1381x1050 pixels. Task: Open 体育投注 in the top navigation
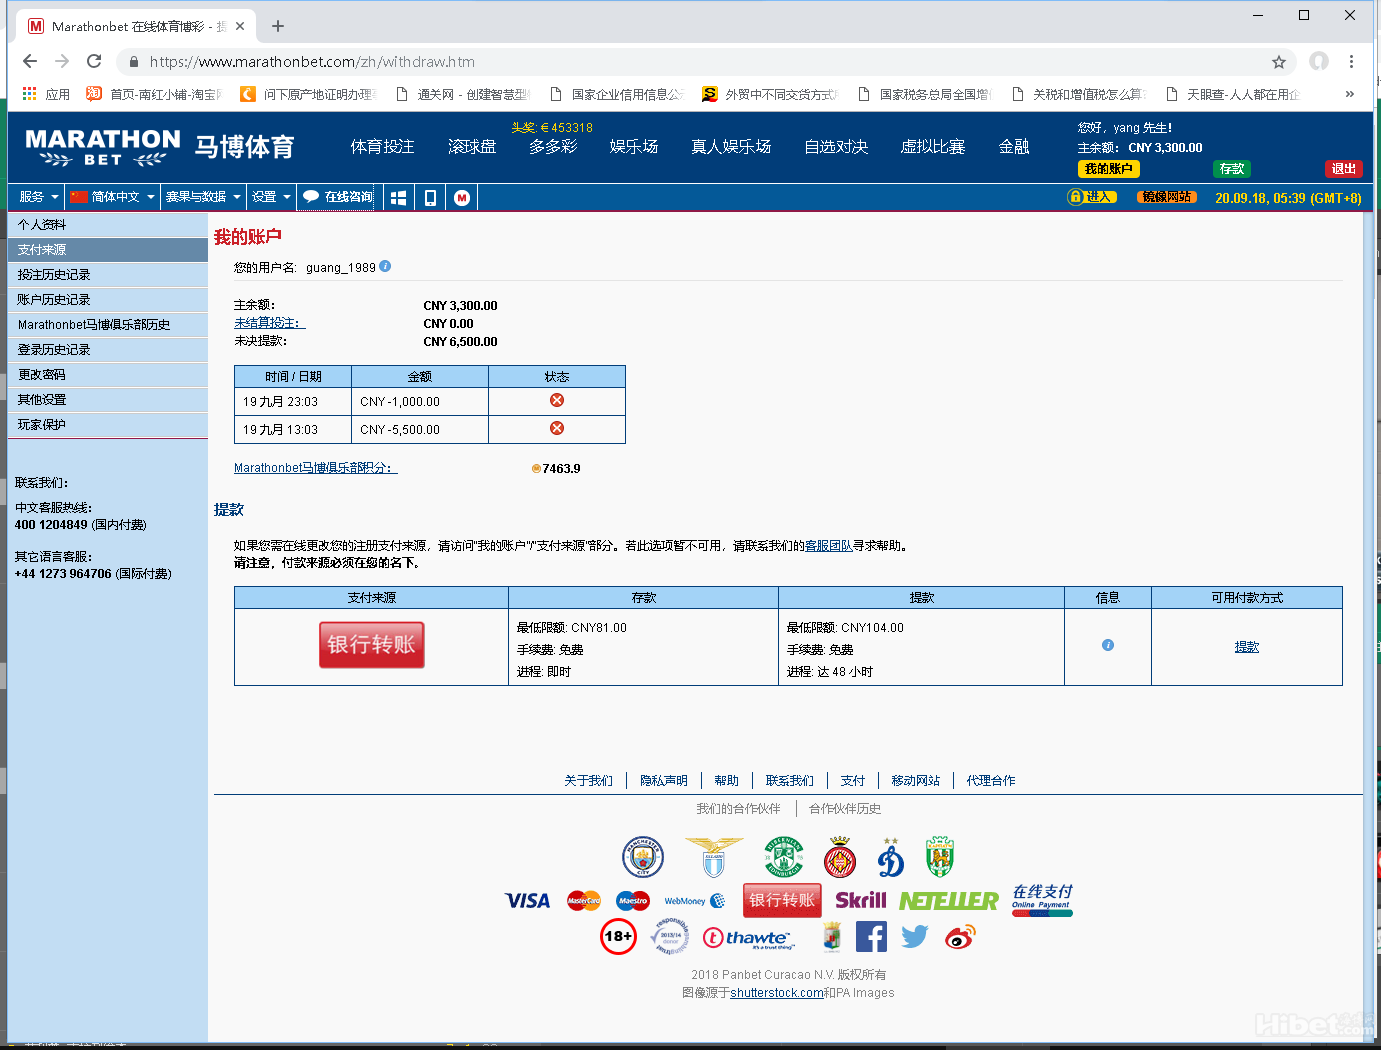coord(382,147)
